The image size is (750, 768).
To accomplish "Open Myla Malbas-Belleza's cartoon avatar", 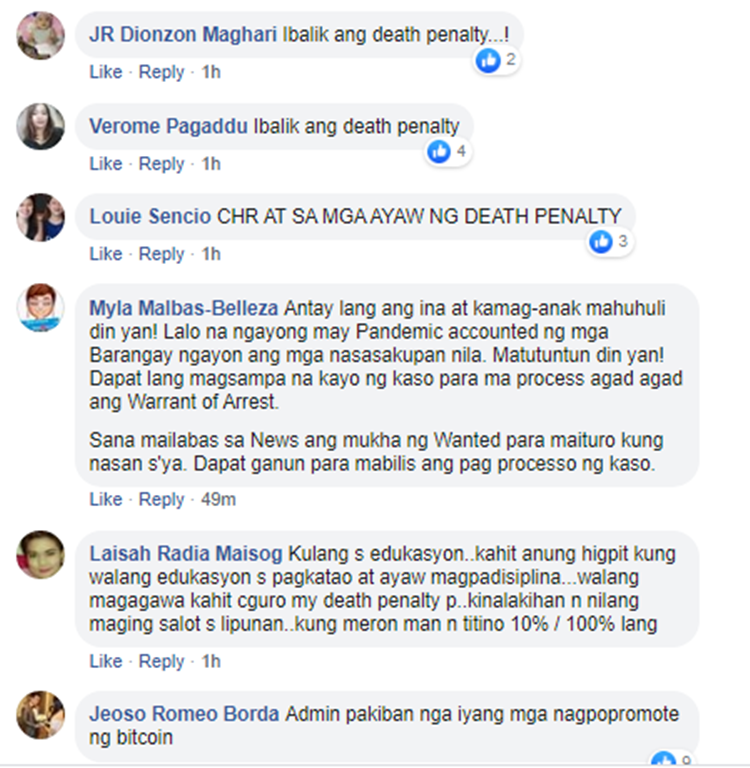I will pyautogui.click(x=41, y=308).
